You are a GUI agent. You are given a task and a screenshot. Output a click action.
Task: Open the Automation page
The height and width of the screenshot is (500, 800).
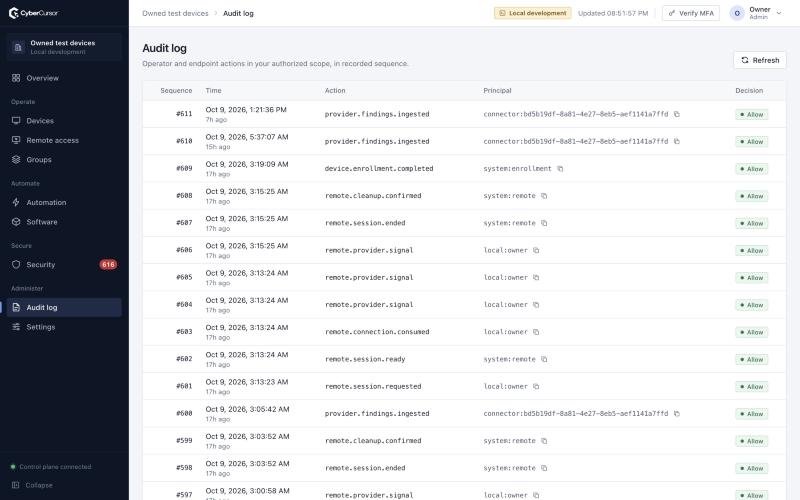64,203
